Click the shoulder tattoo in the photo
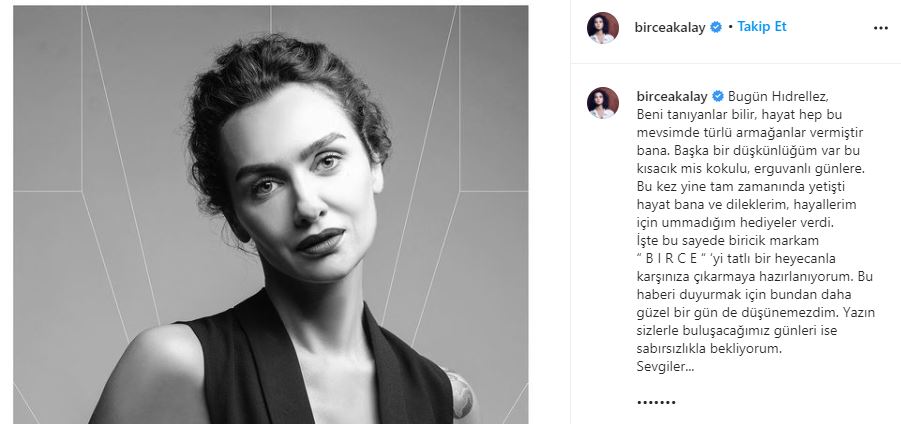The width and height of the screenshot is (901, 424). point(462,394)
